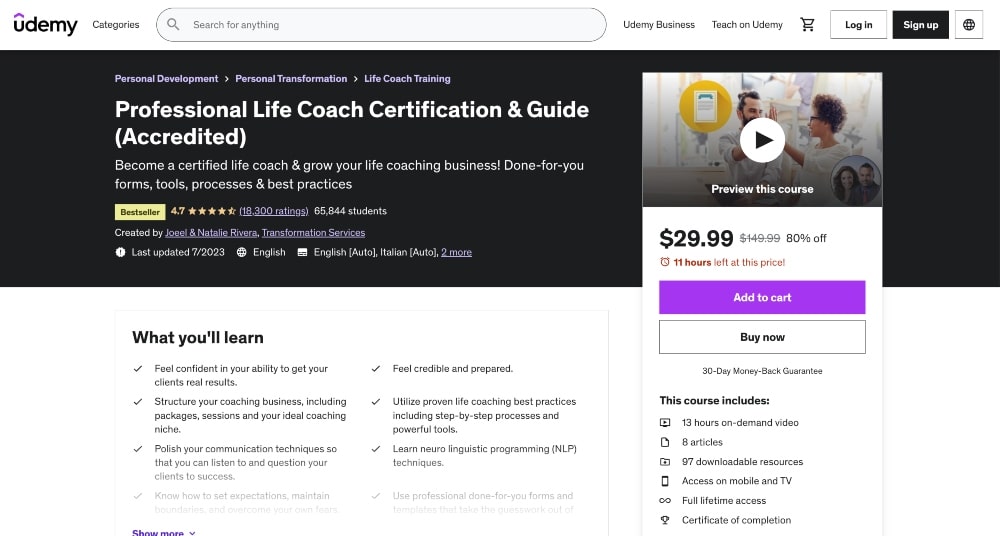Click the Personal Transformation breadcrumb
The image size is (1000, 536).
point(291,79)
